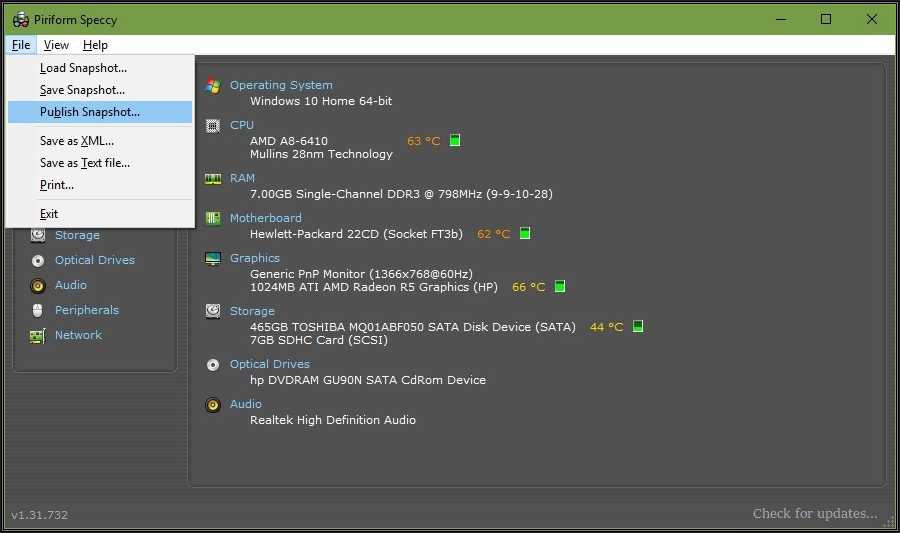Image resolution: width=900 pixels, height=533 pixels.
Task: Select Print from File menu
Action: click(100, 185)
